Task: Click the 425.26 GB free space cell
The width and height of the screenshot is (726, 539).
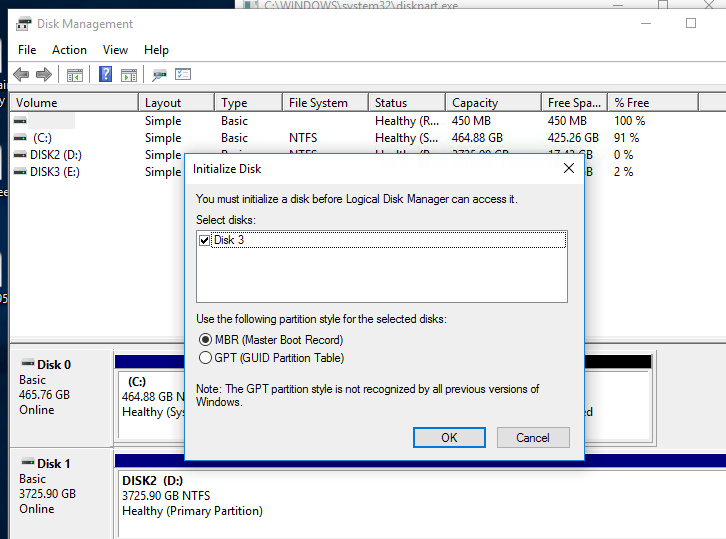Action: (x=573, y=138)
